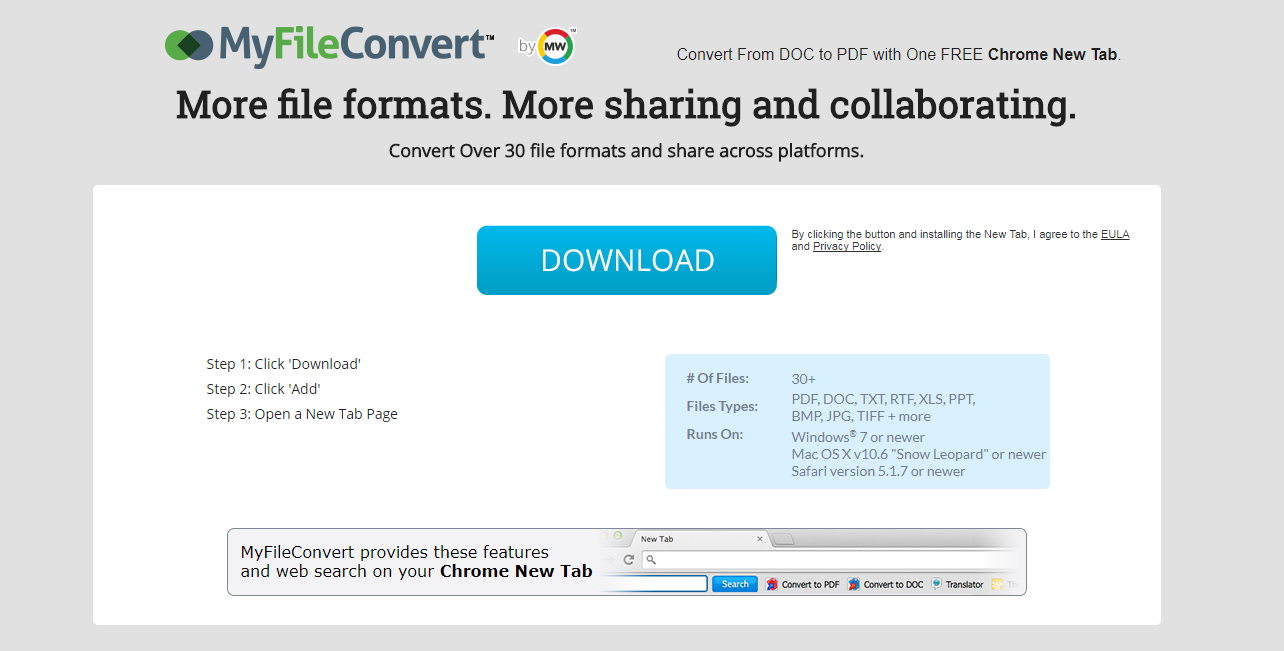This screenshot has width=1284, height=651.
Task: Click 'Convert From DOC to PDF' tagline
Action: click(x=899, y=55)
